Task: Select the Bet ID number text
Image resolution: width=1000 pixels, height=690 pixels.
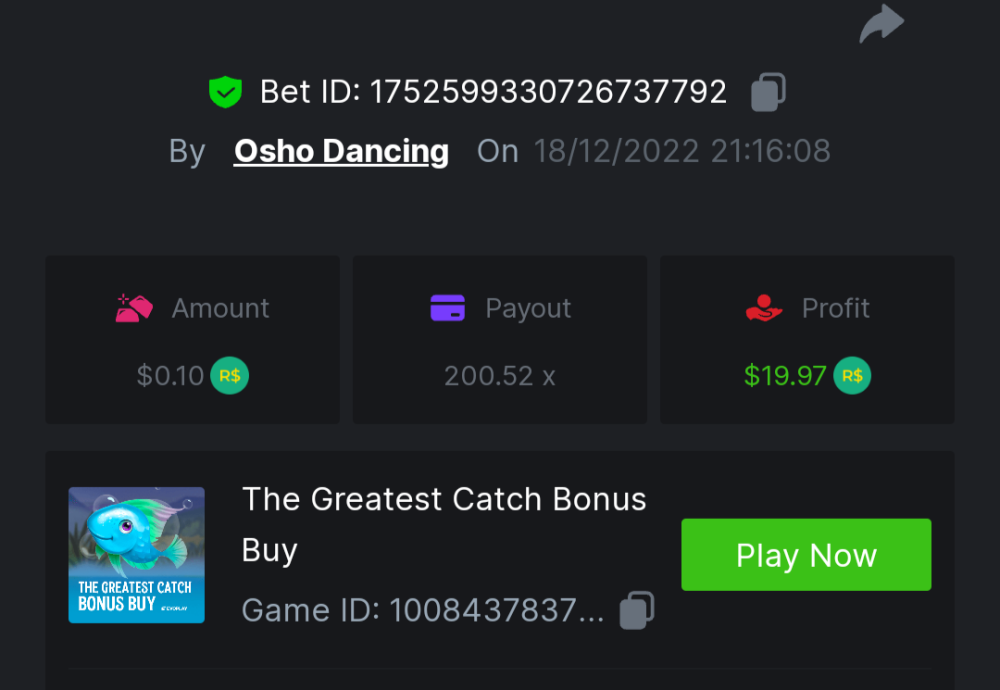Action: (549, 91)
